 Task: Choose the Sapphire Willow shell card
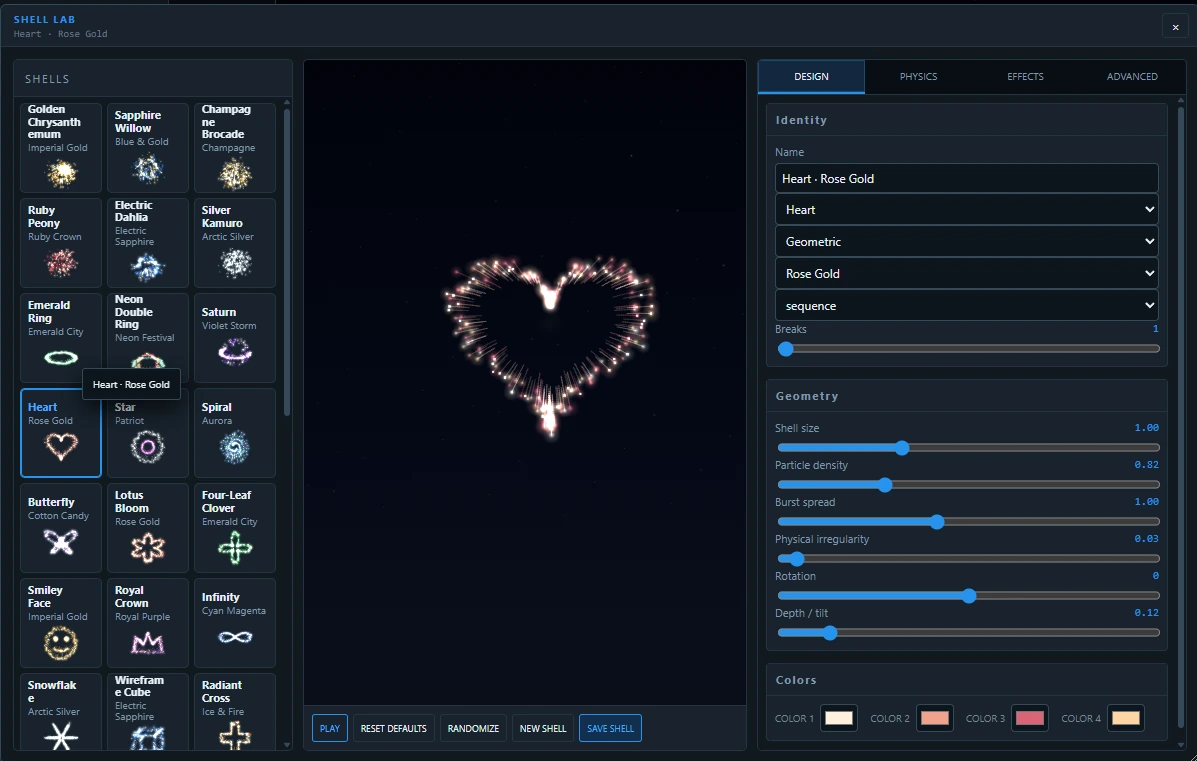[148, 147]
